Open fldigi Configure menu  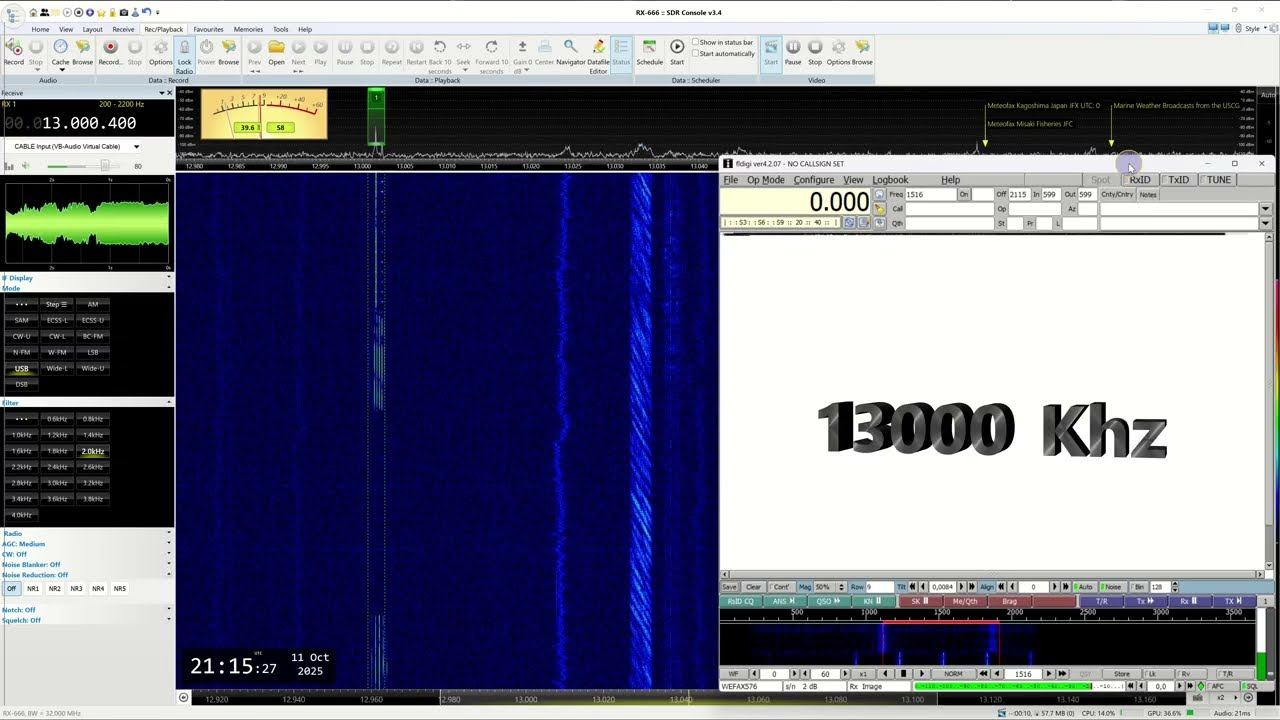pos(813,180)
